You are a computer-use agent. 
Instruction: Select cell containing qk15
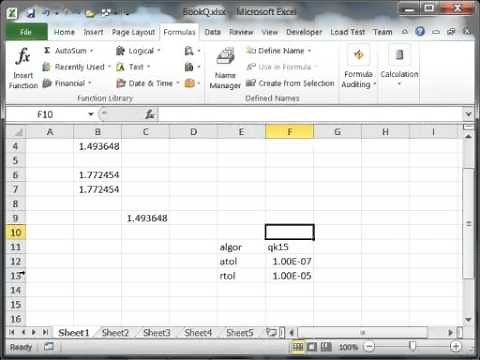(290, 247)
